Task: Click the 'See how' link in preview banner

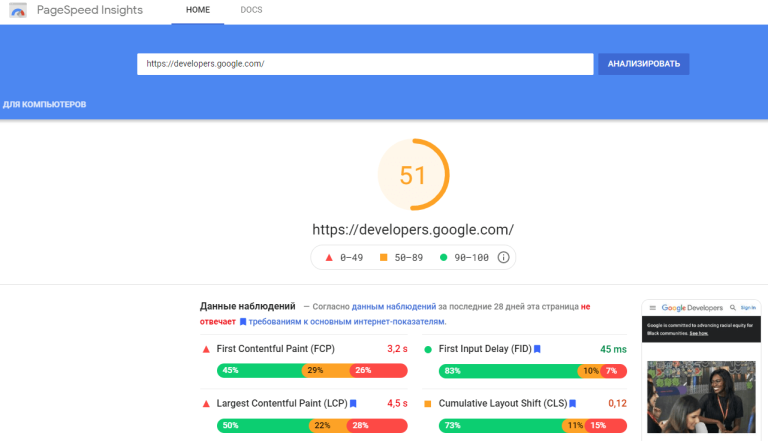Action: [x=698, y=333]
